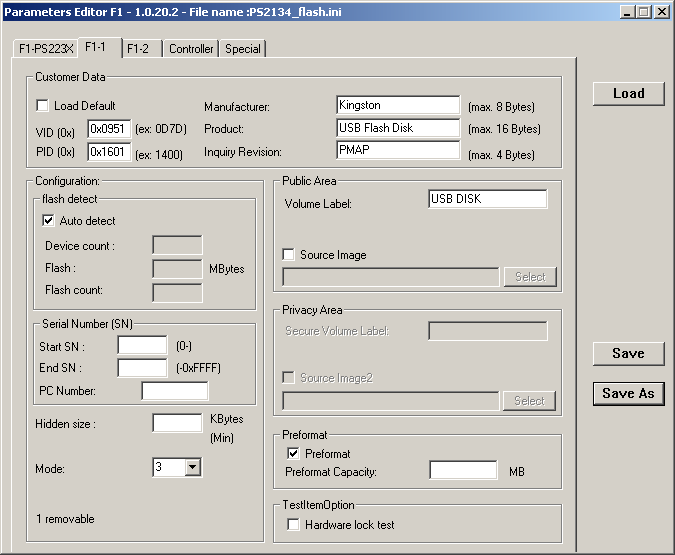
Task: Click the PID input field
Action: pos(109,152)
